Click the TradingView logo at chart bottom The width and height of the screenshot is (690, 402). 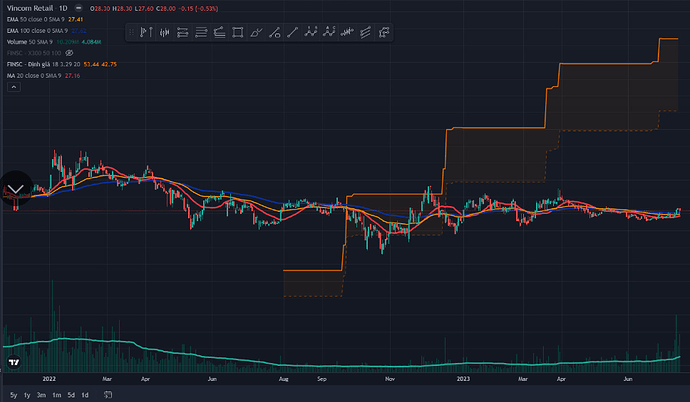14,362
